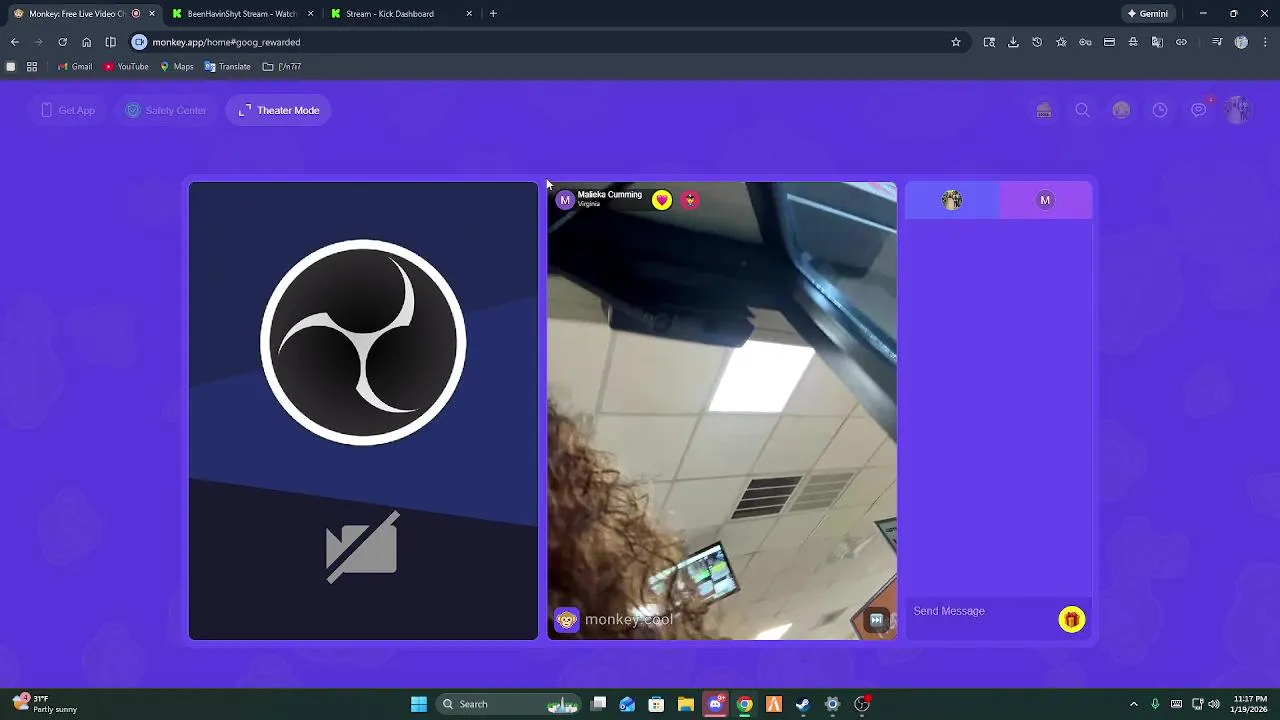This screenshot has width=1280, height=720.
Task: Open the browser history icon
Action: pos(1037,42)
